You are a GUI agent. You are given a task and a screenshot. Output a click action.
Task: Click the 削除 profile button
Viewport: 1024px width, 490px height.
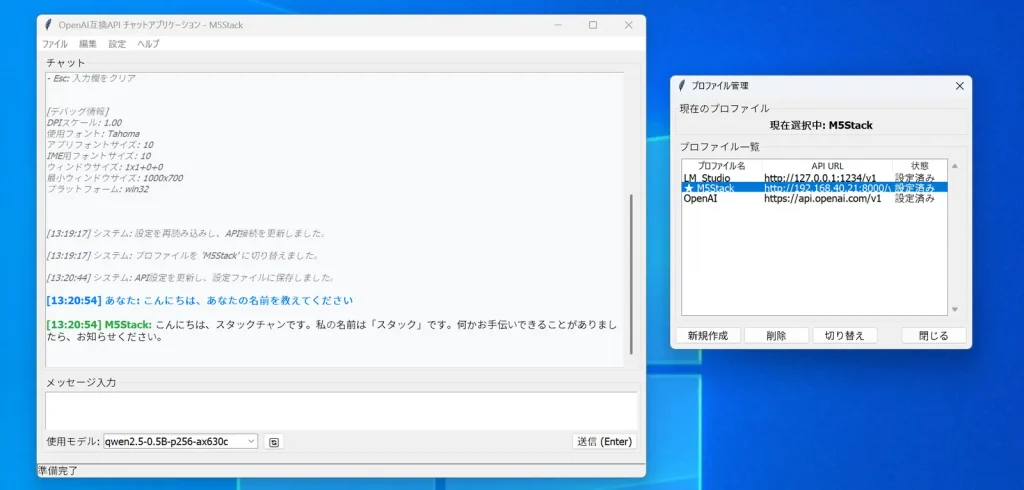click(x=776, y=336)
